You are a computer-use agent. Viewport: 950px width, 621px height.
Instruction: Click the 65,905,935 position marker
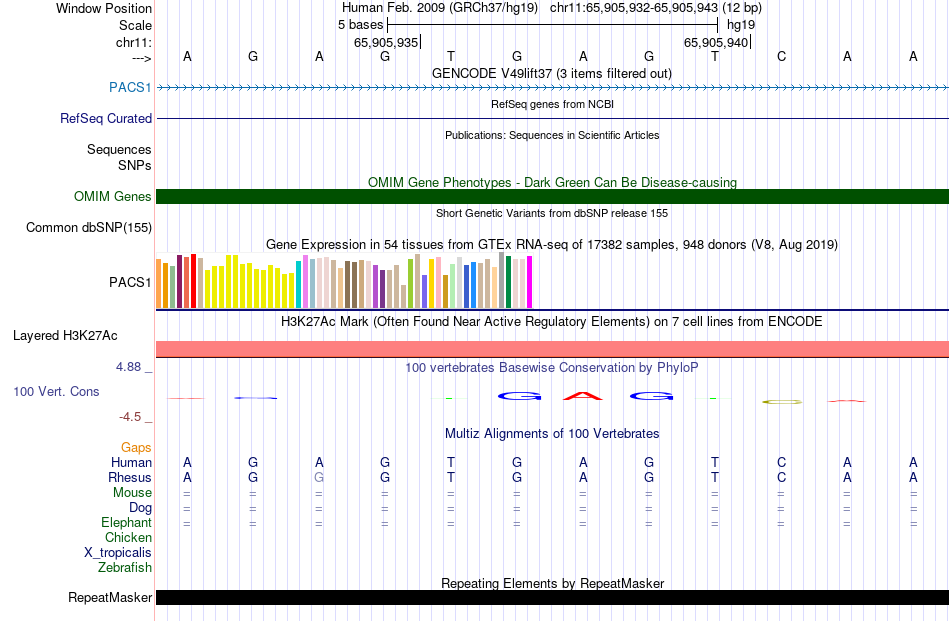point(386,42)
